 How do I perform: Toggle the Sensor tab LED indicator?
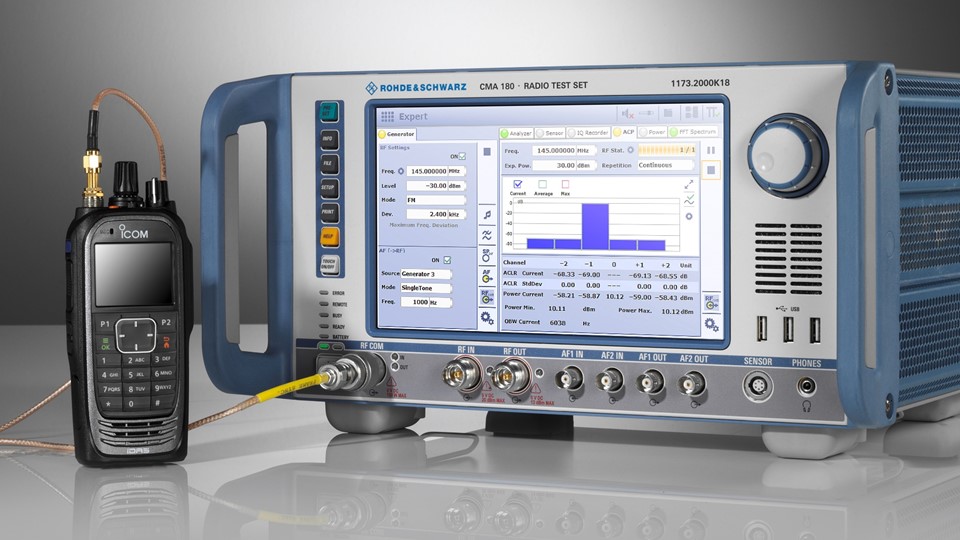pos(540,133)
